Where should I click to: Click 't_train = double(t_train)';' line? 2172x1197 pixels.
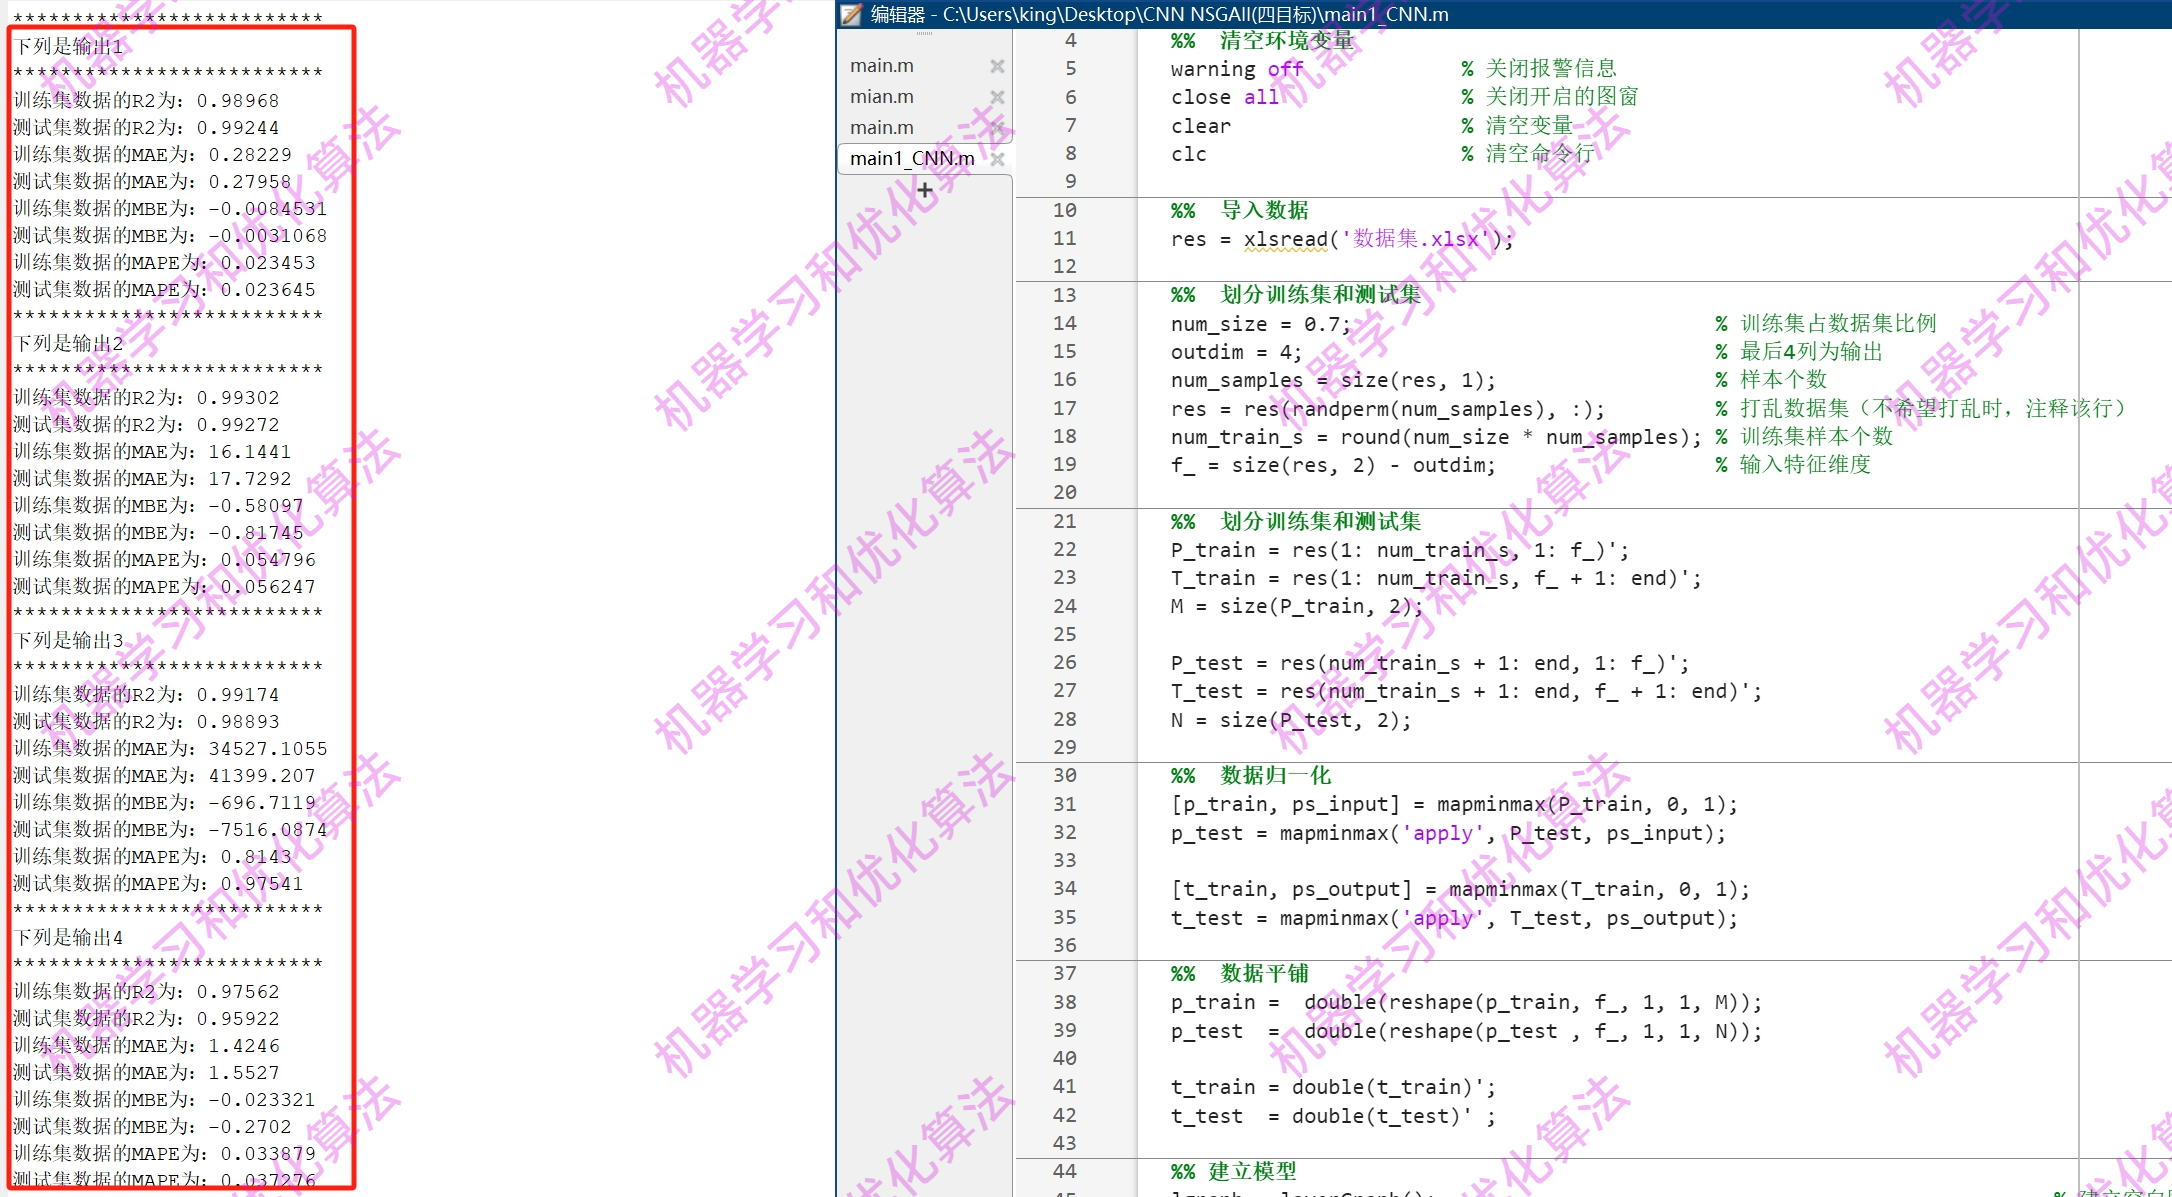(1333, 1087)
